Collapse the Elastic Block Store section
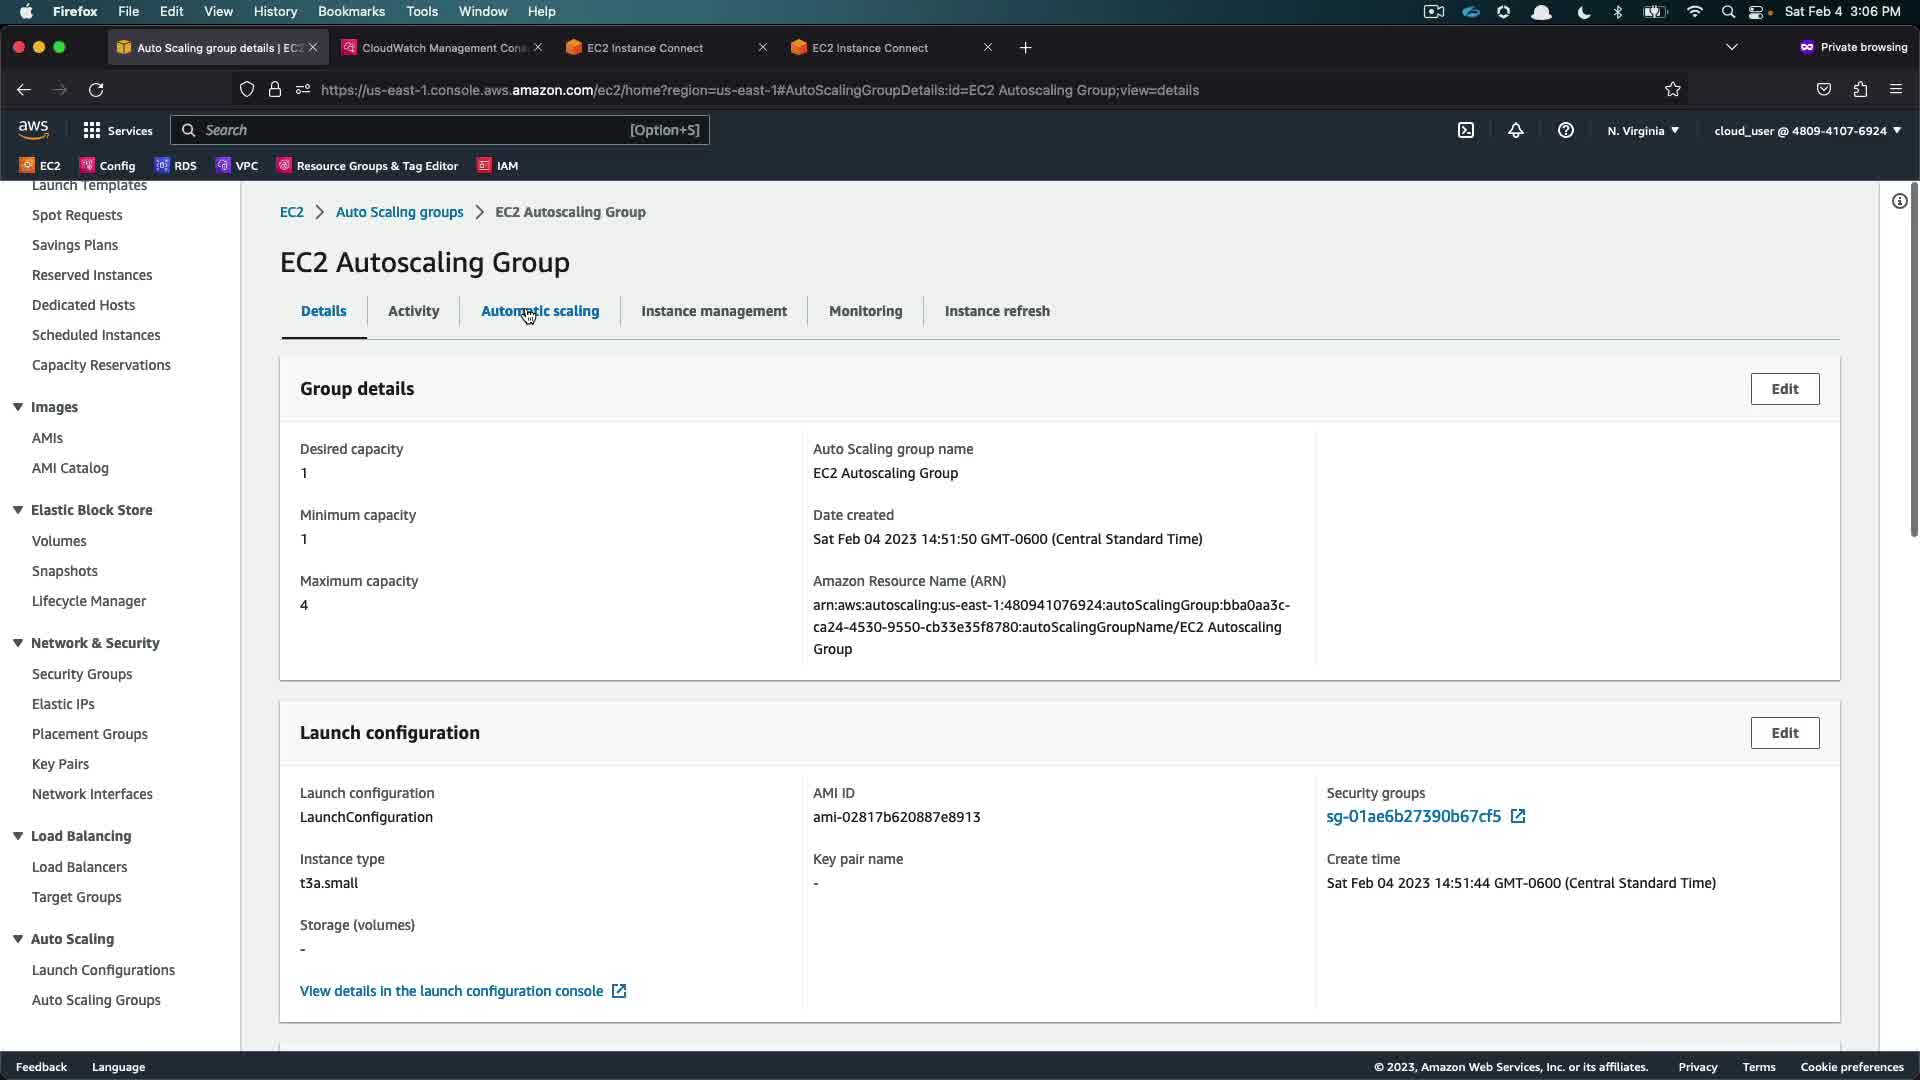This screenshot has width=1920, height=1080. (18, 510)
